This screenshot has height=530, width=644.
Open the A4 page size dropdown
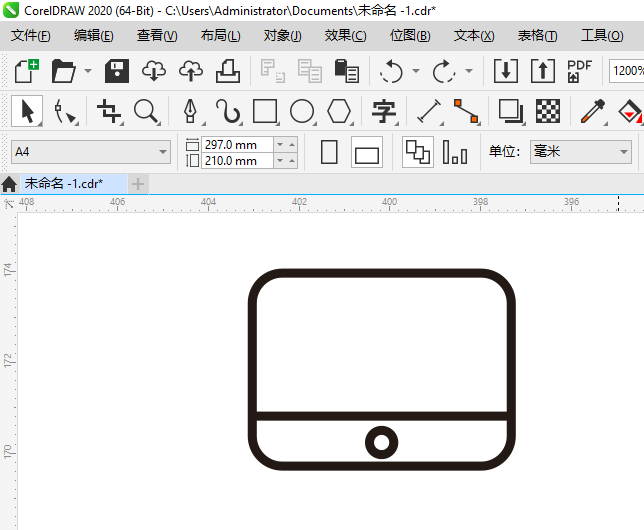coord(91,152)
